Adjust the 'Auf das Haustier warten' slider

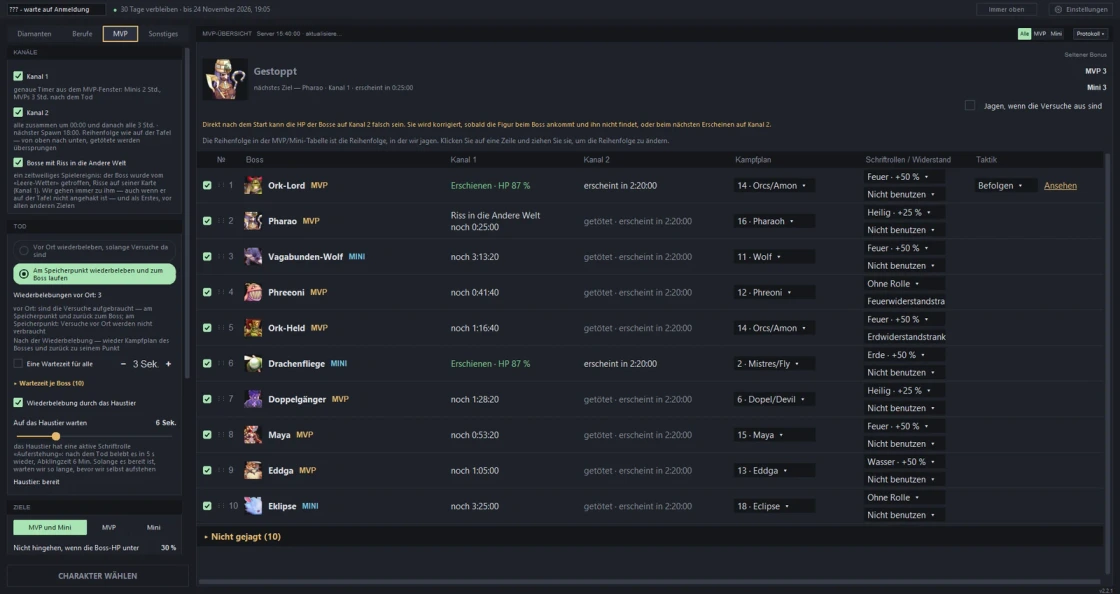click(x=56, y=436)
